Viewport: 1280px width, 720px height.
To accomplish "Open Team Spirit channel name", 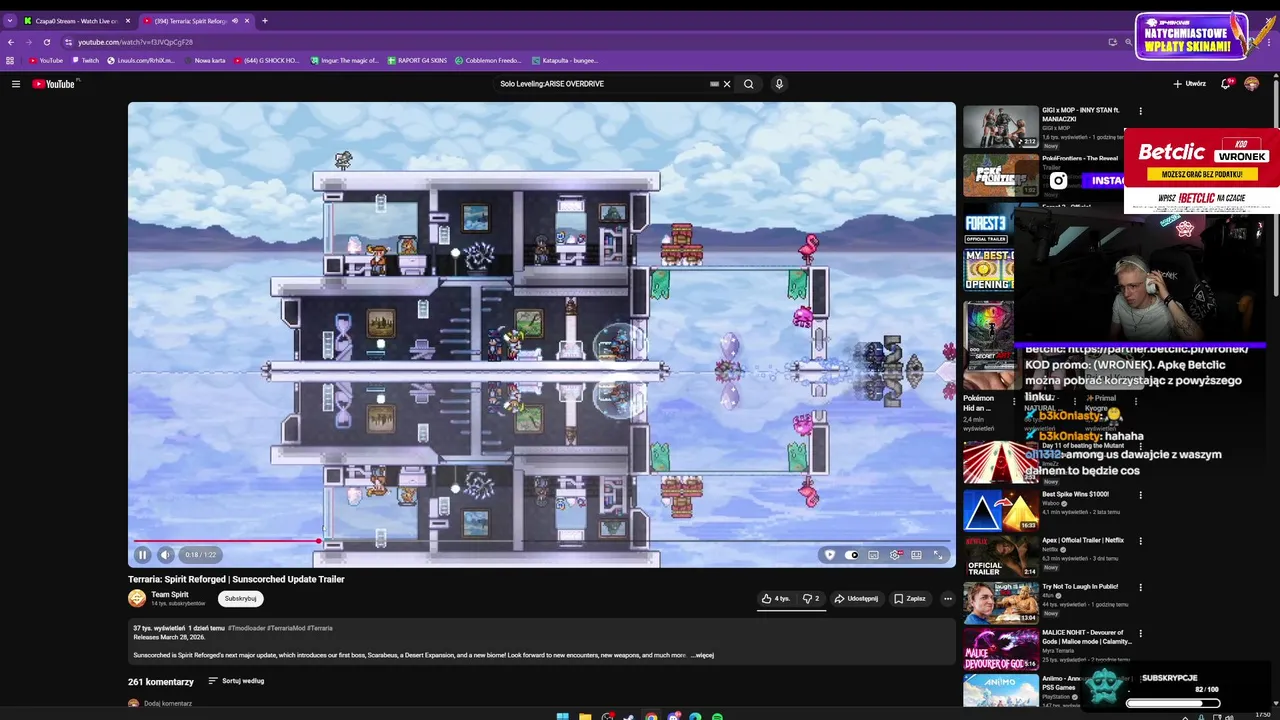I will tap(170, 594).
